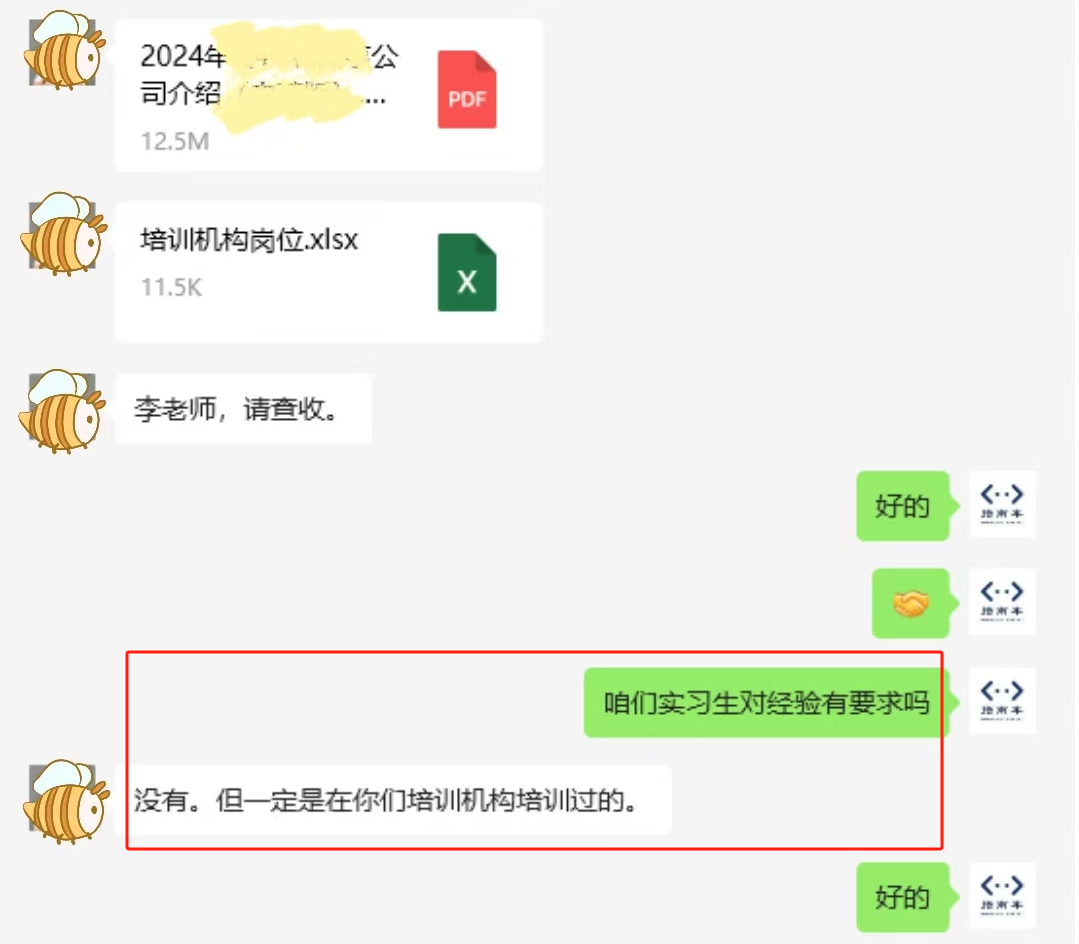The width and height of the screenshot is (1079, 944).
Task: Click the bee avatar beside the xlsx file
Action: pos(65,233)
